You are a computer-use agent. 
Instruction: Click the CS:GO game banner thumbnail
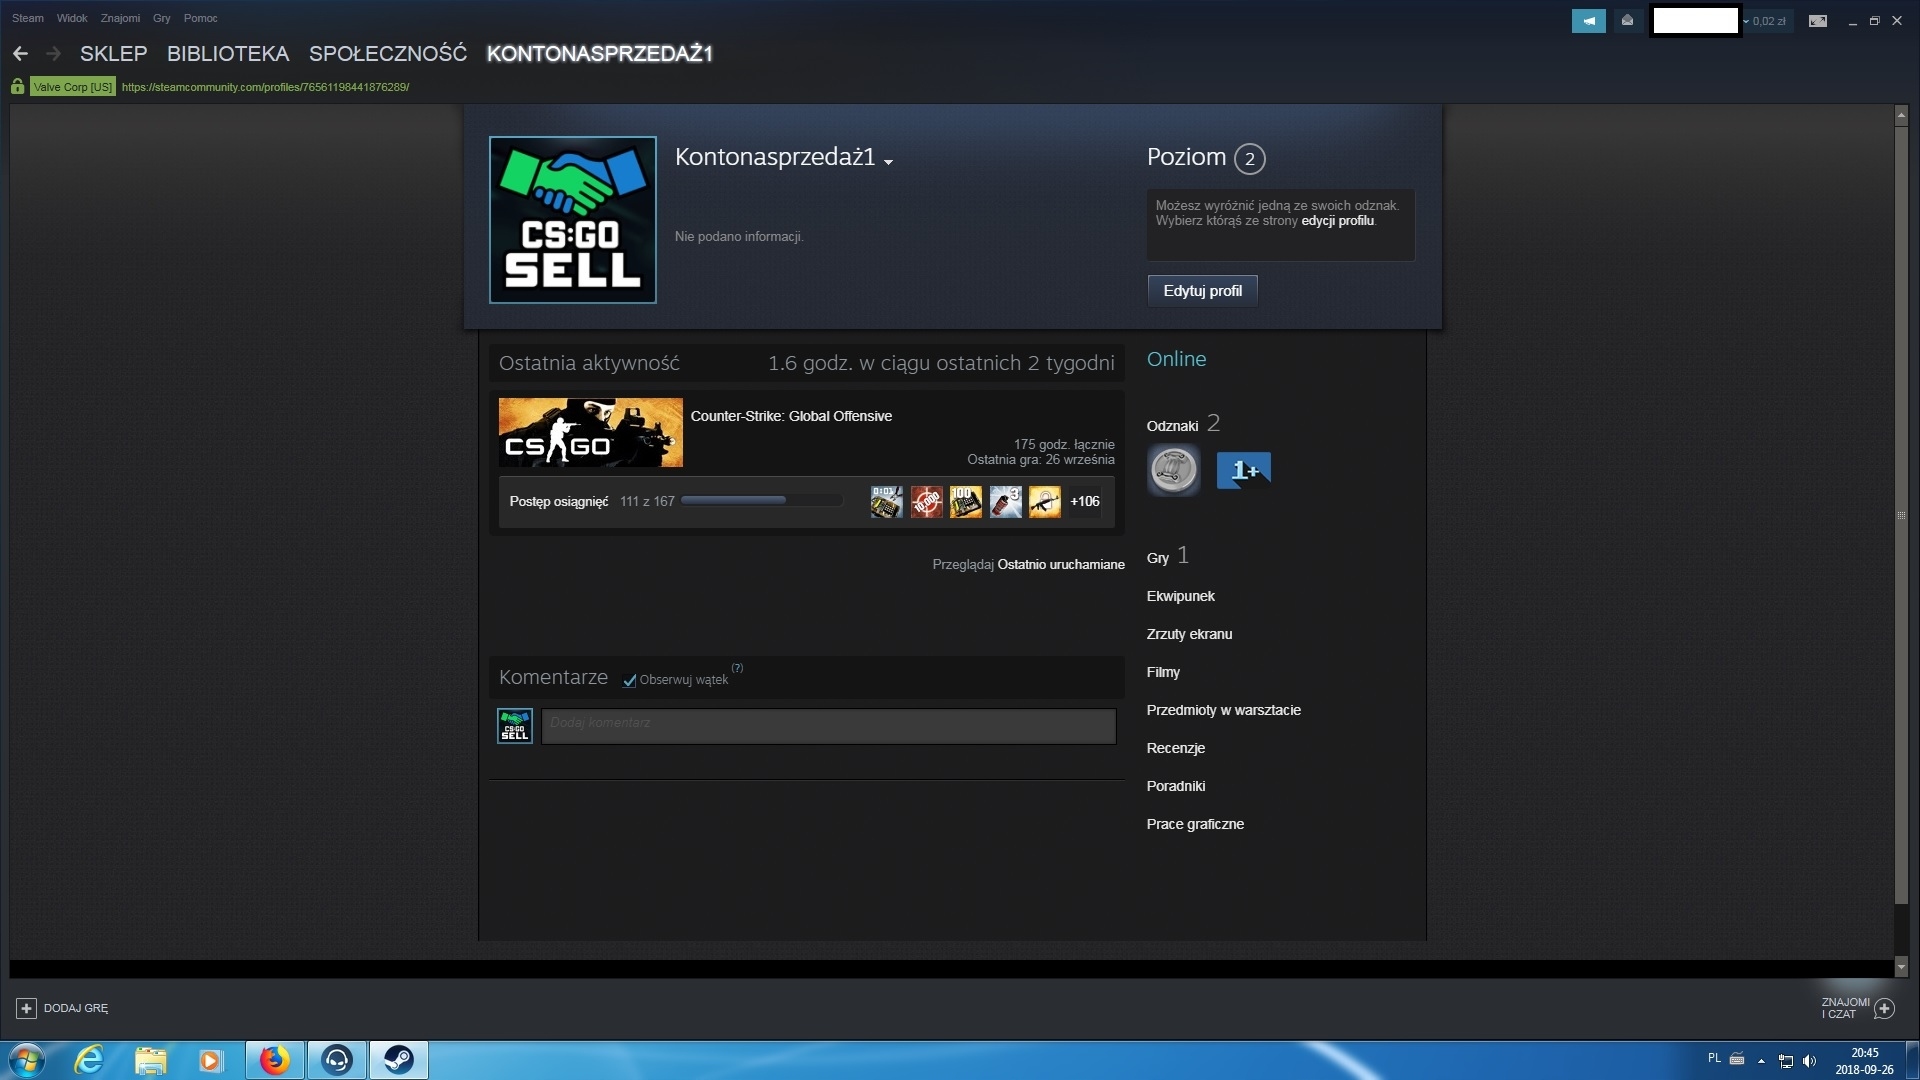(x=591, y=433)
